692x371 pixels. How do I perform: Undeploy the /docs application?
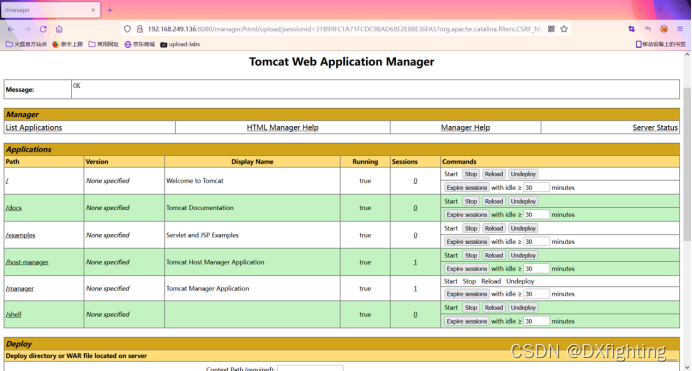523,202
